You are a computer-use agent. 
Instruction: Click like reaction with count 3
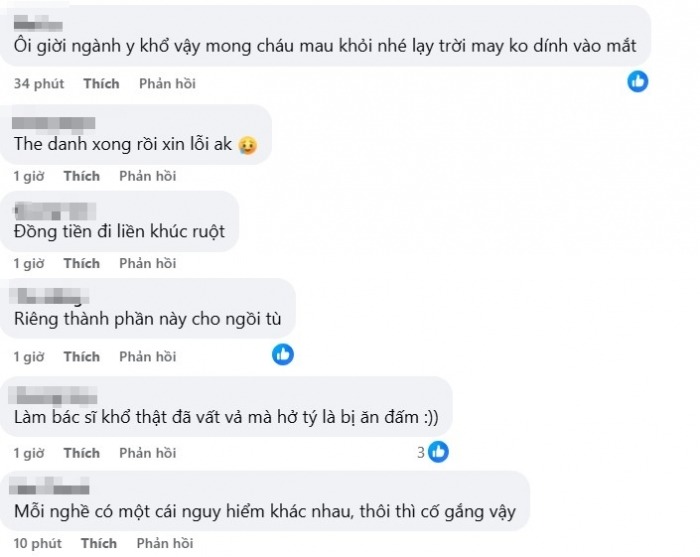[438, 452]
